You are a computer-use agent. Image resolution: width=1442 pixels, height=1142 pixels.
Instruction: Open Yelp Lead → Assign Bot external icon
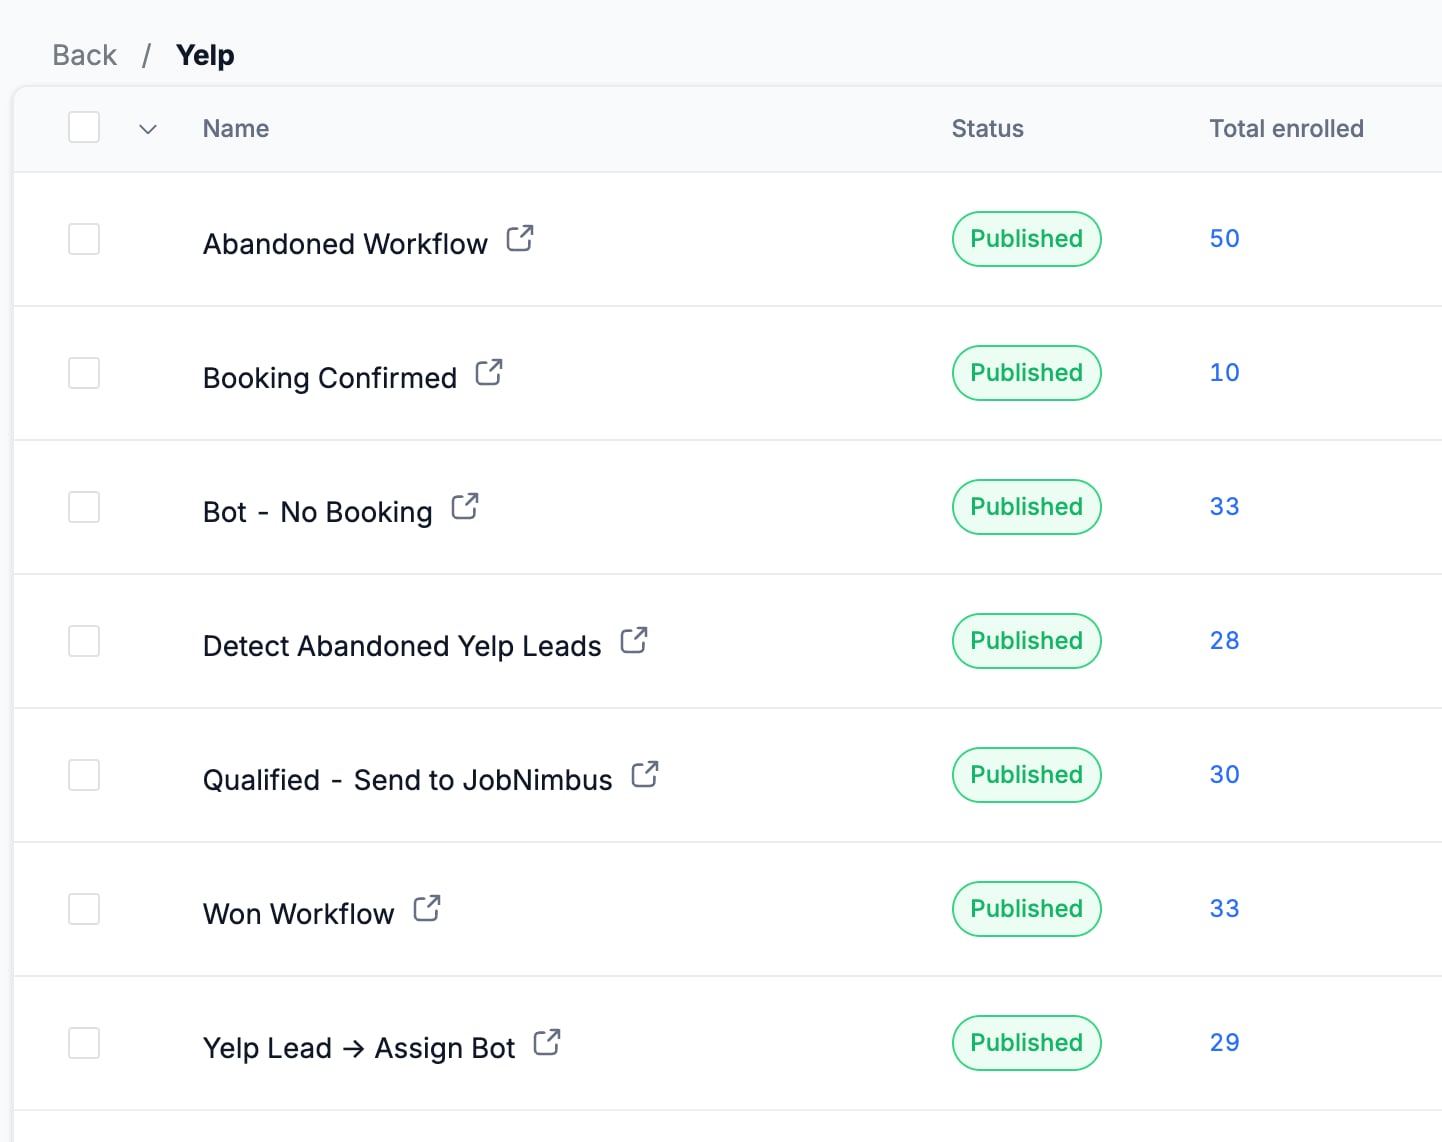pyautogui.click(x=547, y=1042)
